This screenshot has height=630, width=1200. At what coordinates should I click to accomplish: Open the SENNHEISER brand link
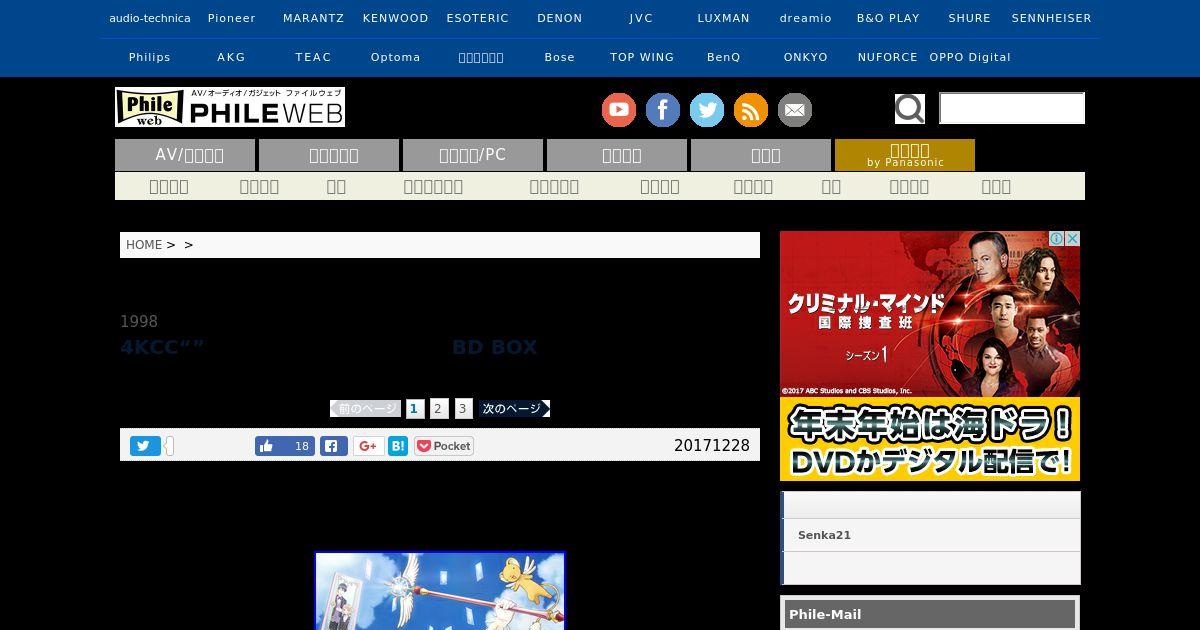point(1052,18)
